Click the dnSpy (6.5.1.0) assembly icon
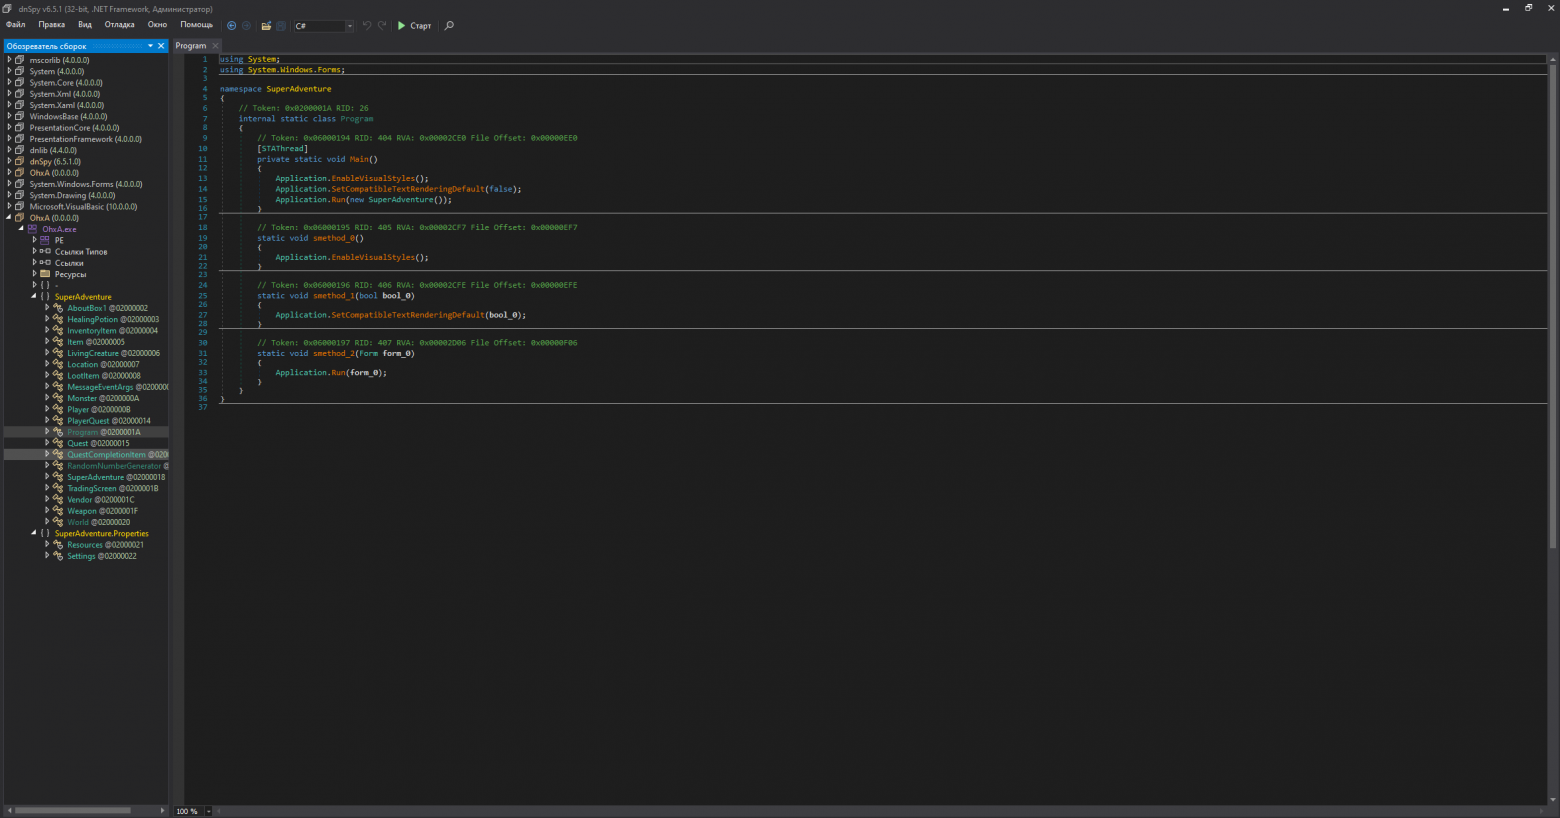This screenshot has width=1560, height=818. click(20, 161)
